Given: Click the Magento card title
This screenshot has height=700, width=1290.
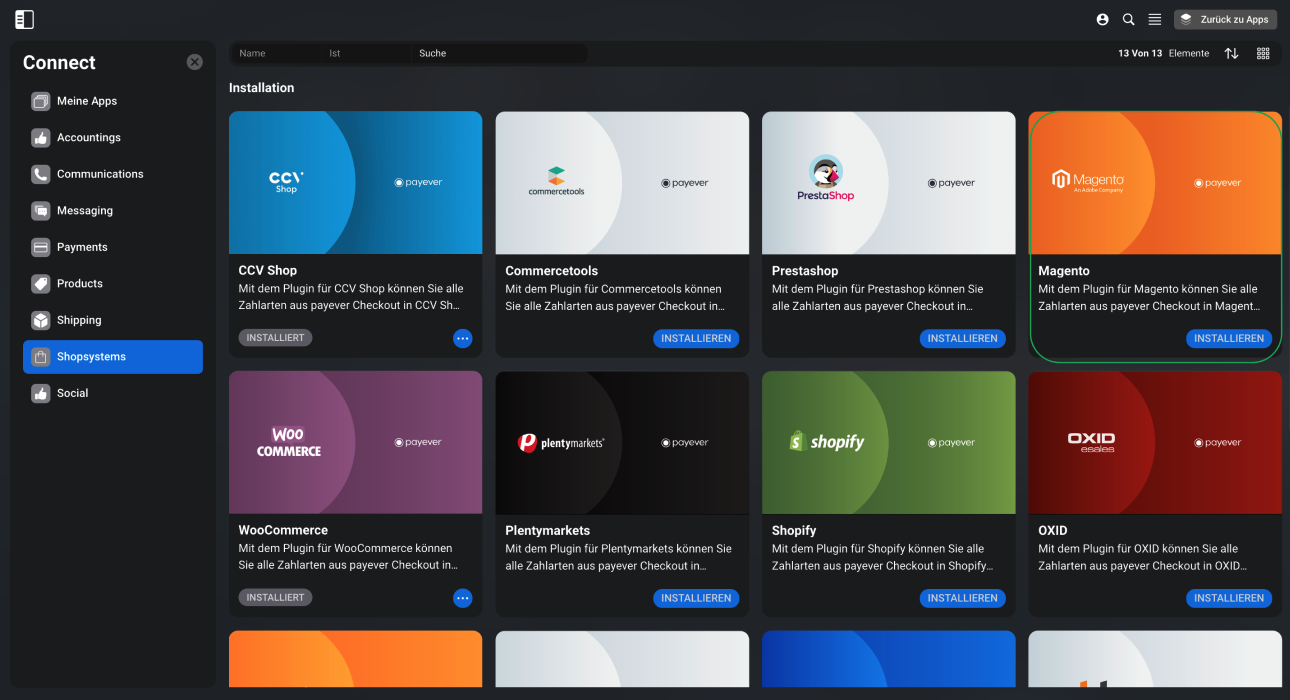Looking at the screenshot, I should click(1064, 270).
